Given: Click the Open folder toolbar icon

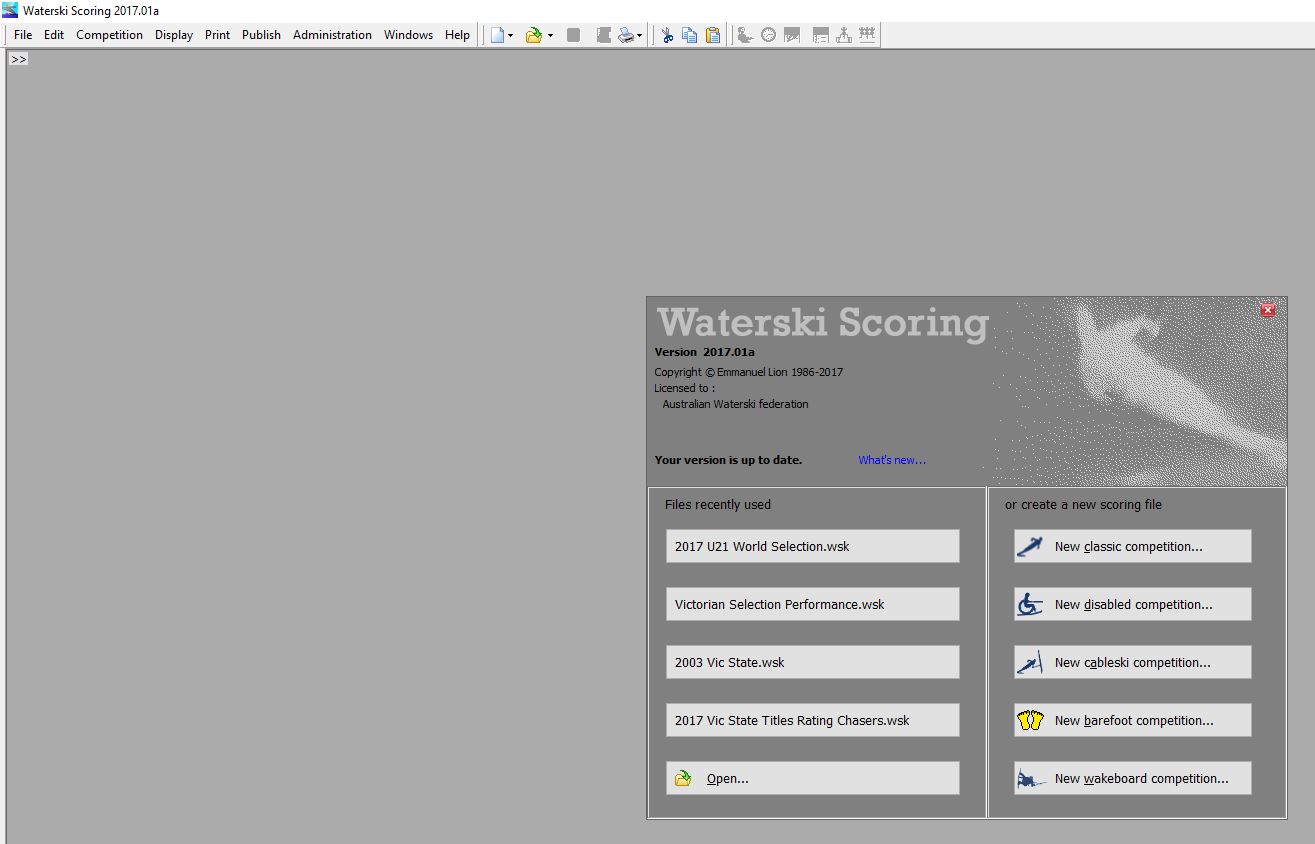Looking at the screenshot, I should [x=534, y=35].
